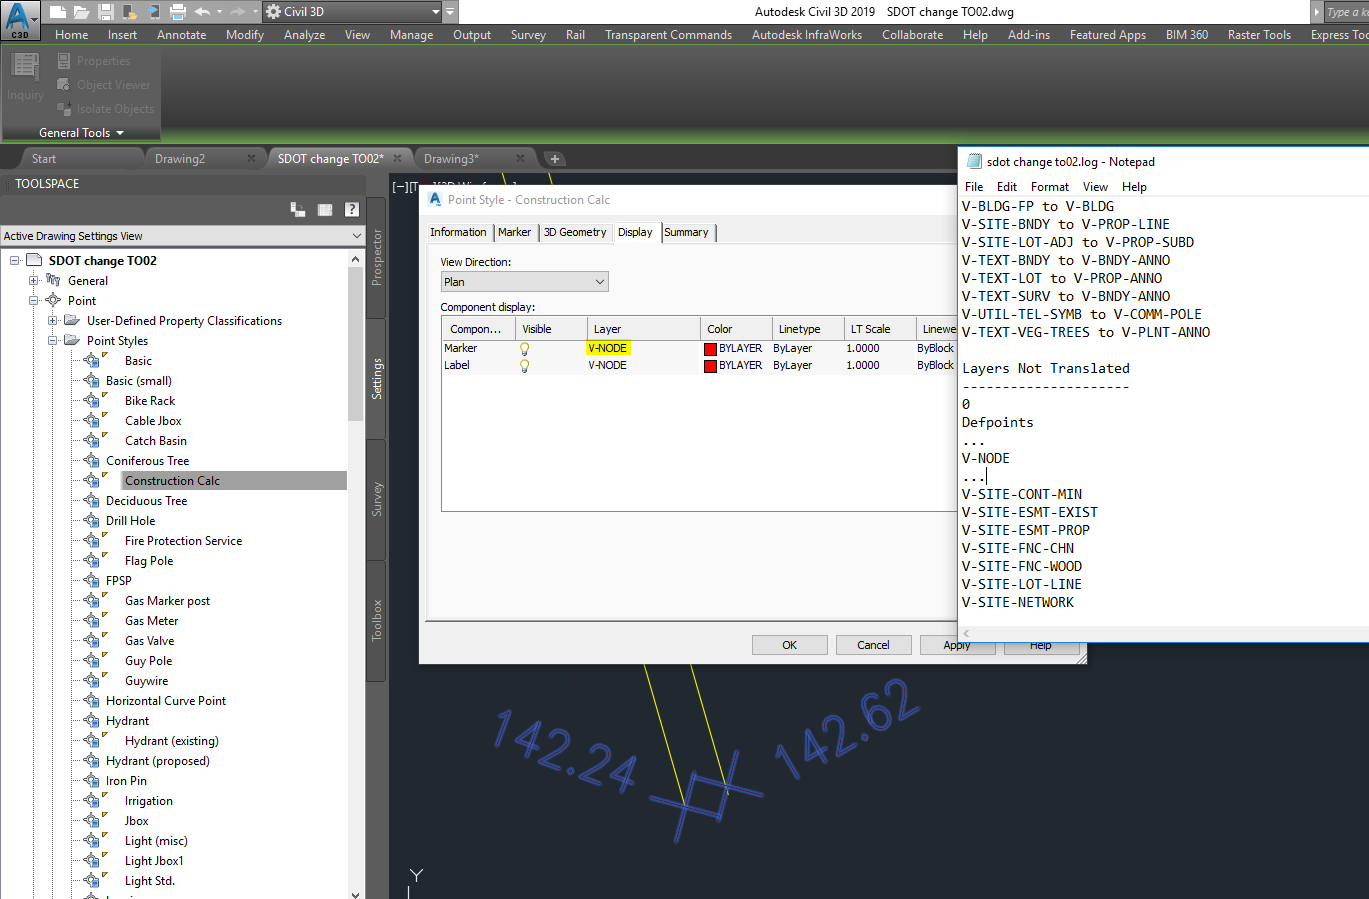Click the new tab plus icon
Viewport: 1369px width, 899px height.
point(555,159)
